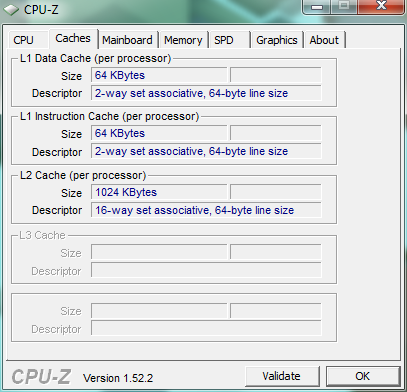The width and height of the screenshot is (407, 392).
Task: Click the OK button
Action: (363, 376)
